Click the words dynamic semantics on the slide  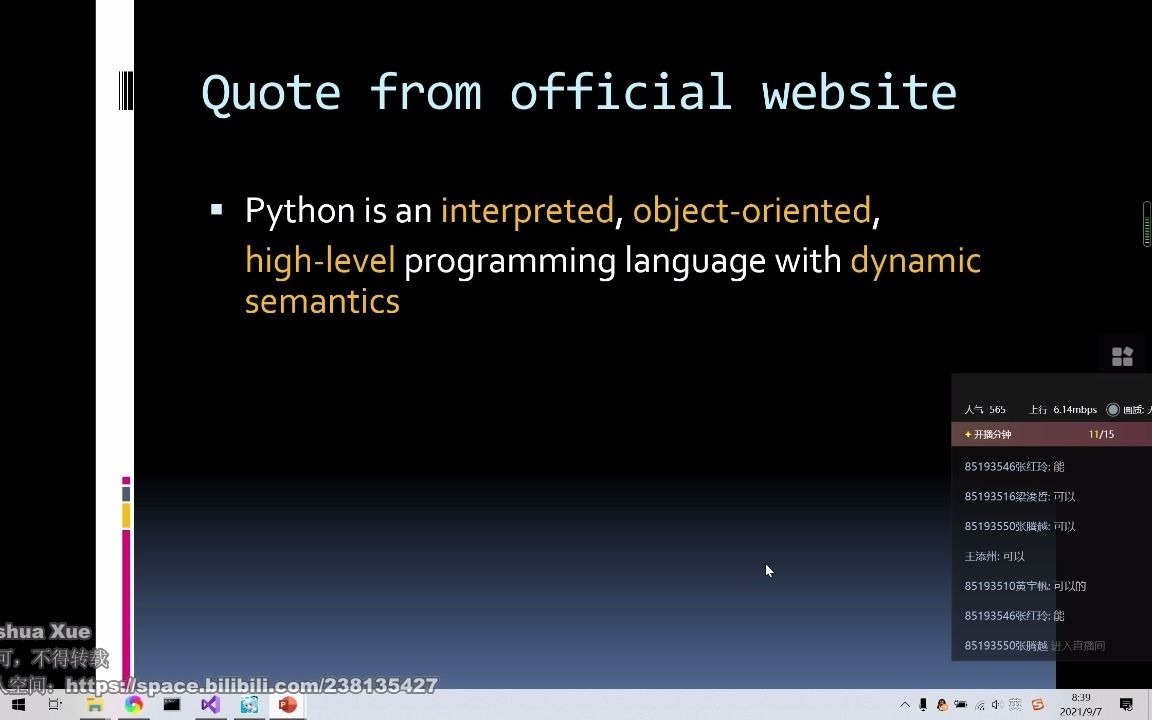click(x=613, y=281)
